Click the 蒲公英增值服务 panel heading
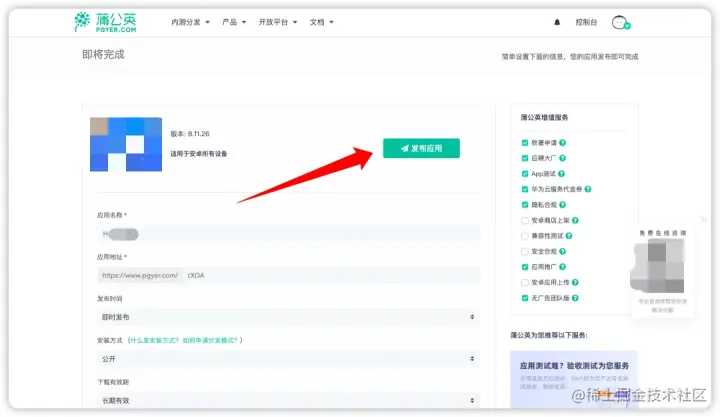Screen dimensions: 720x417 [544, 118]
